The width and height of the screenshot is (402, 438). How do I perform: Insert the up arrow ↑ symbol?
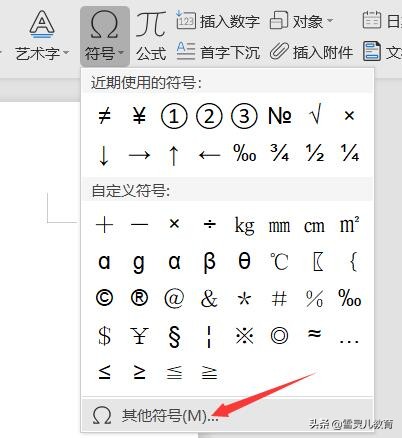tap(174, 155)
